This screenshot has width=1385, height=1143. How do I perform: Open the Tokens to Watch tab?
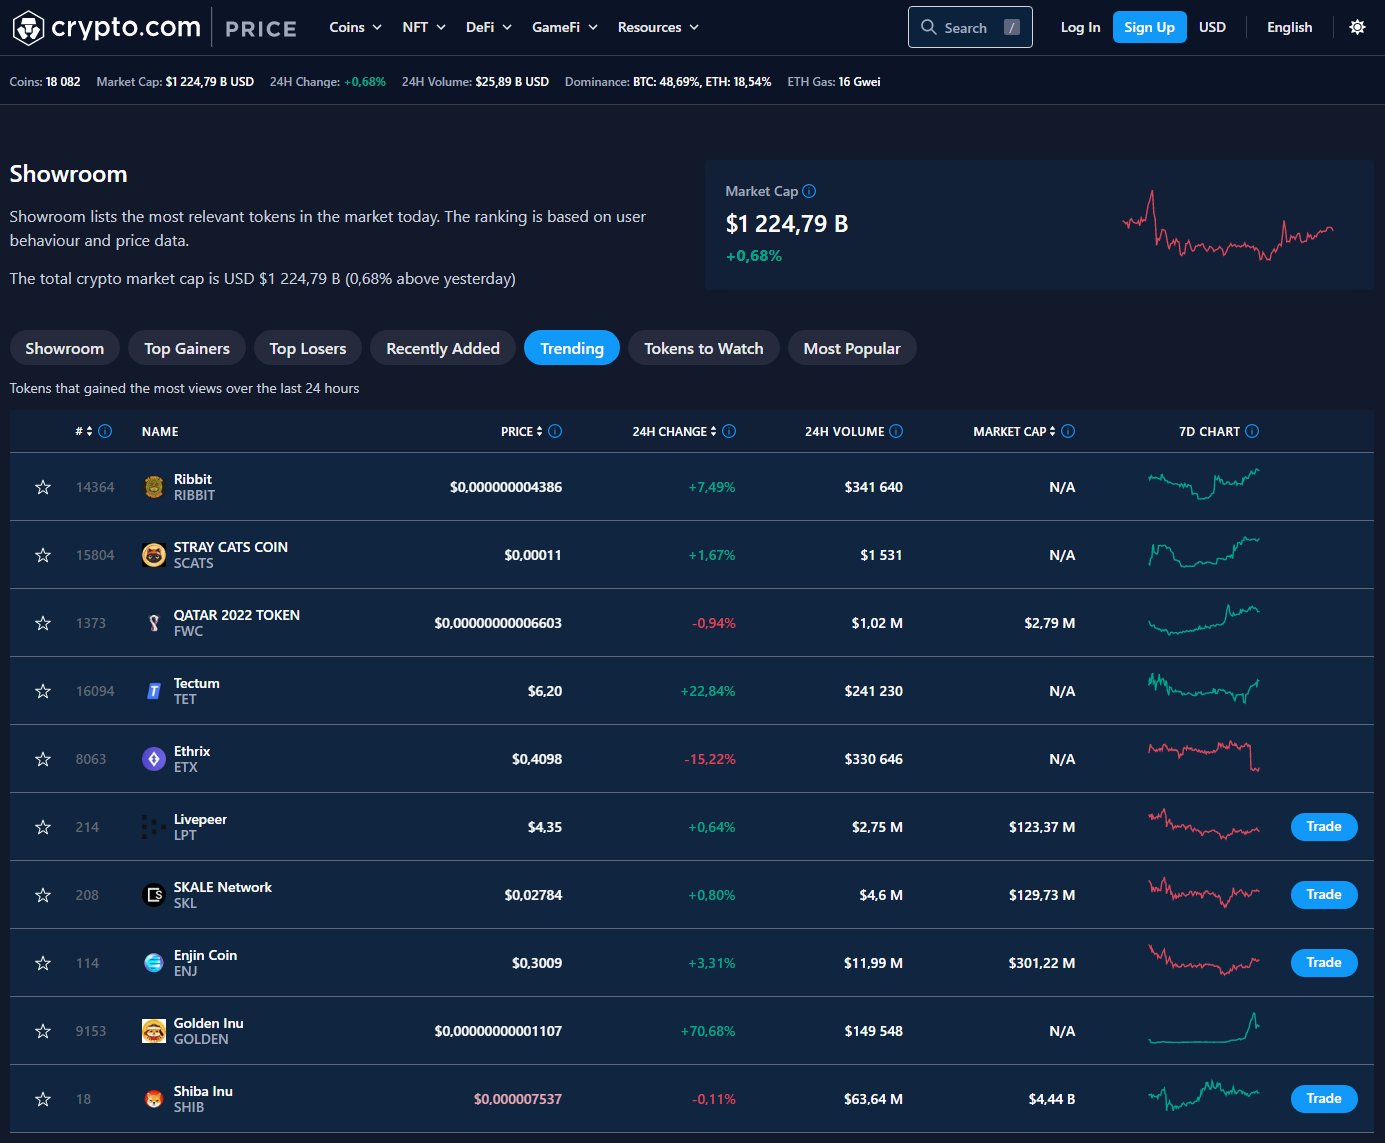pyautogui.click(x=703, y=347)
